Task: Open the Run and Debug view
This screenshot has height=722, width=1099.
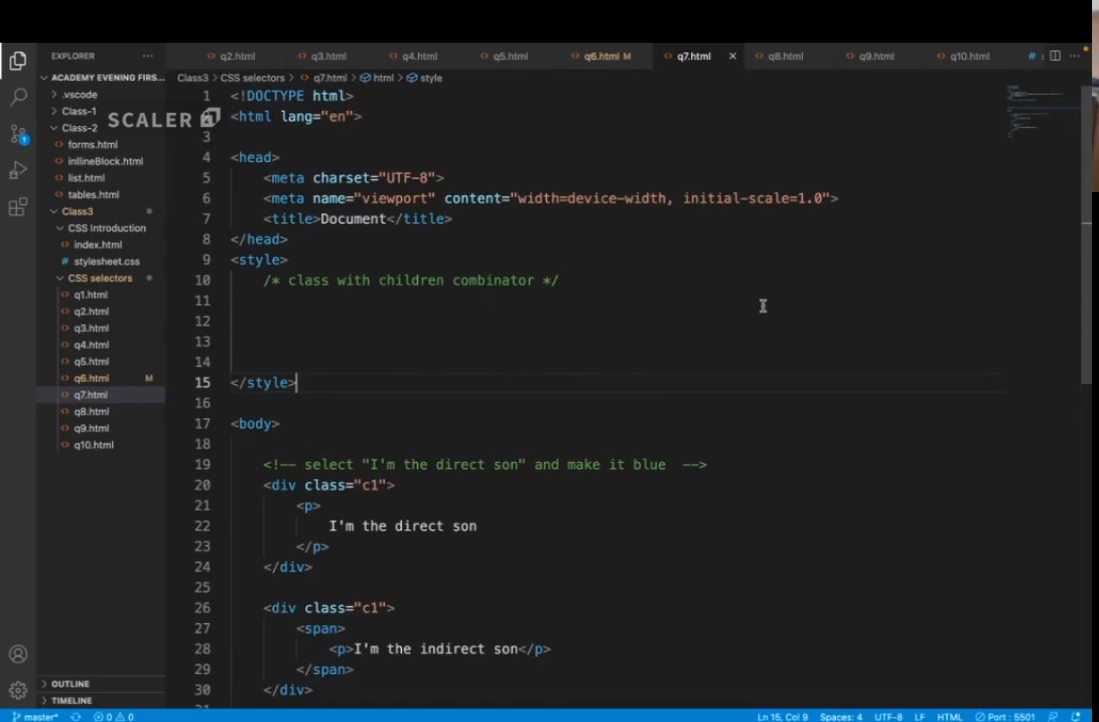Action: pos(18,171)
